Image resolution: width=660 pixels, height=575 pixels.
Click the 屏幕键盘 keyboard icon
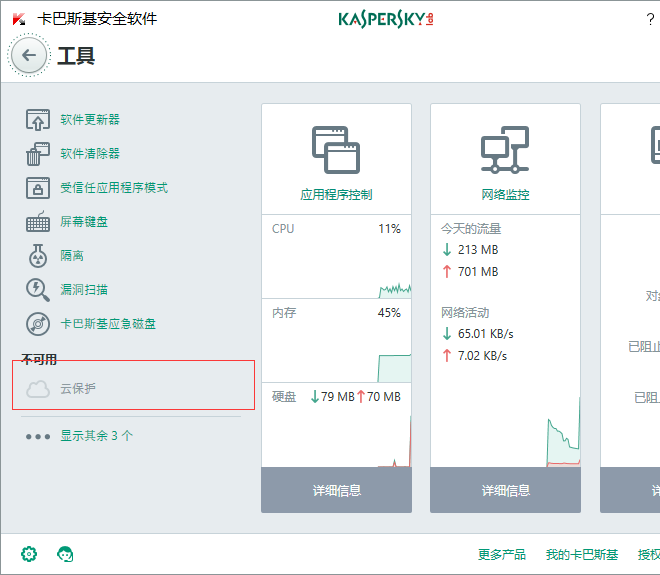(x=38, y=222)
